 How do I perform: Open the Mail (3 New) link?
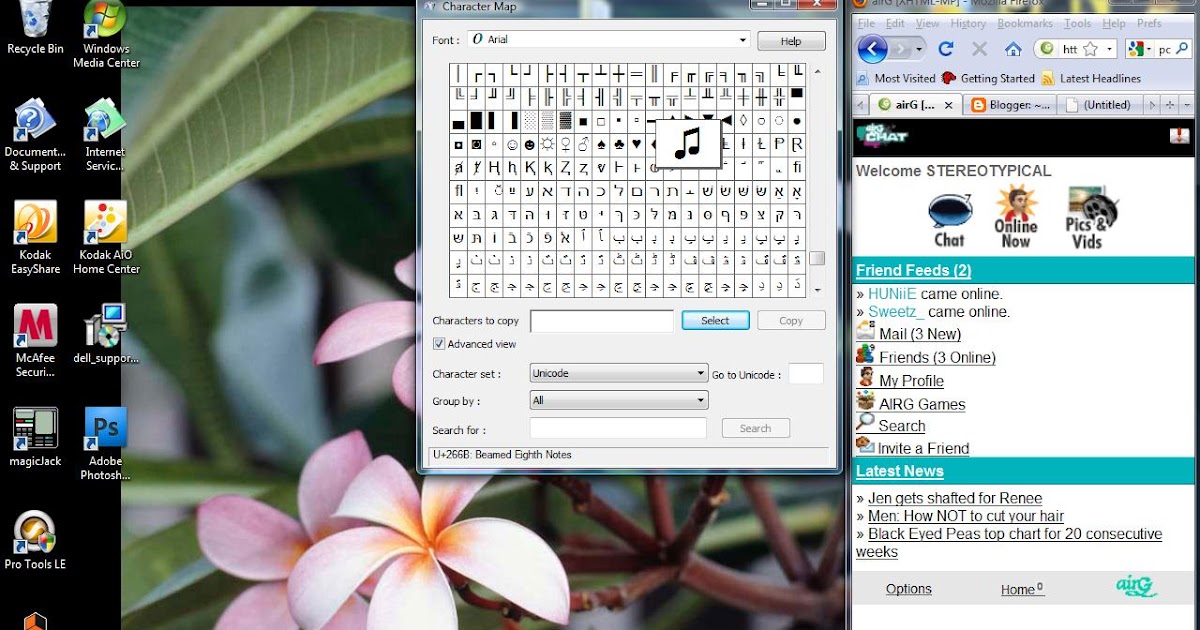pos(920,334)
